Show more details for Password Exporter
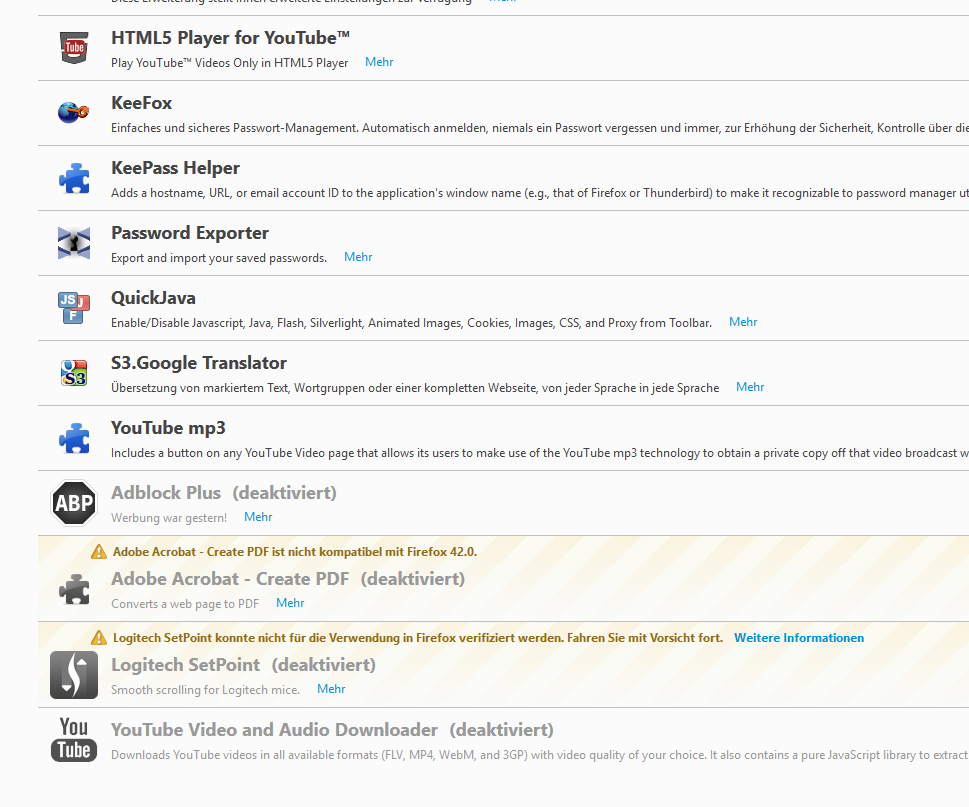 (358, 257)
